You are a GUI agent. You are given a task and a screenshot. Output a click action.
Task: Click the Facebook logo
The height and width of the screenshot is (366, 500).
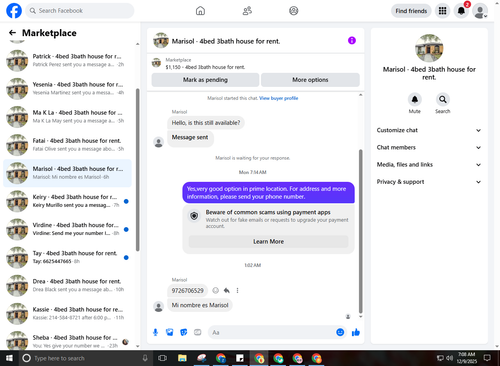point(14,11)
